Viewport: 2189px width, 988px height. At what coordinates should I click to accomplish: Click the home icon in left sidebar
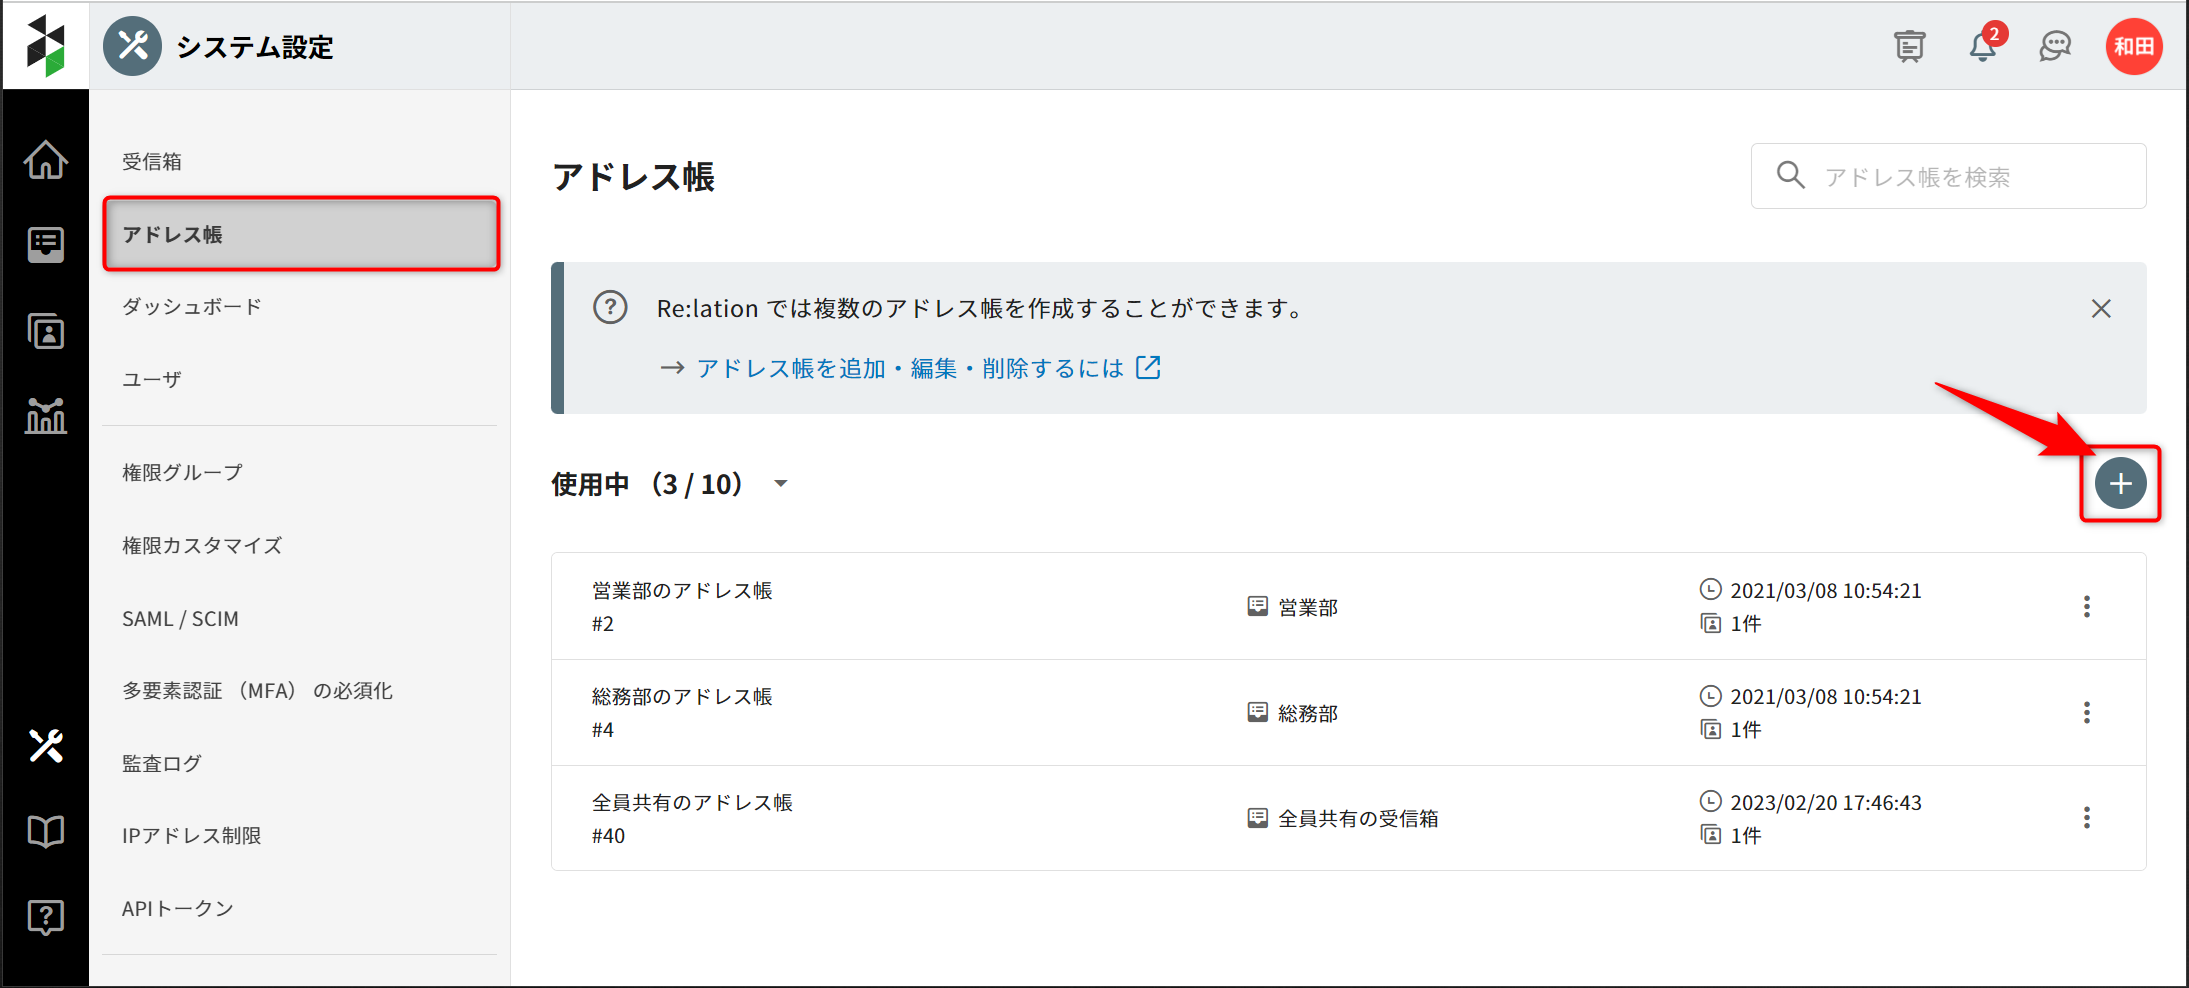[x=46, y=160]
